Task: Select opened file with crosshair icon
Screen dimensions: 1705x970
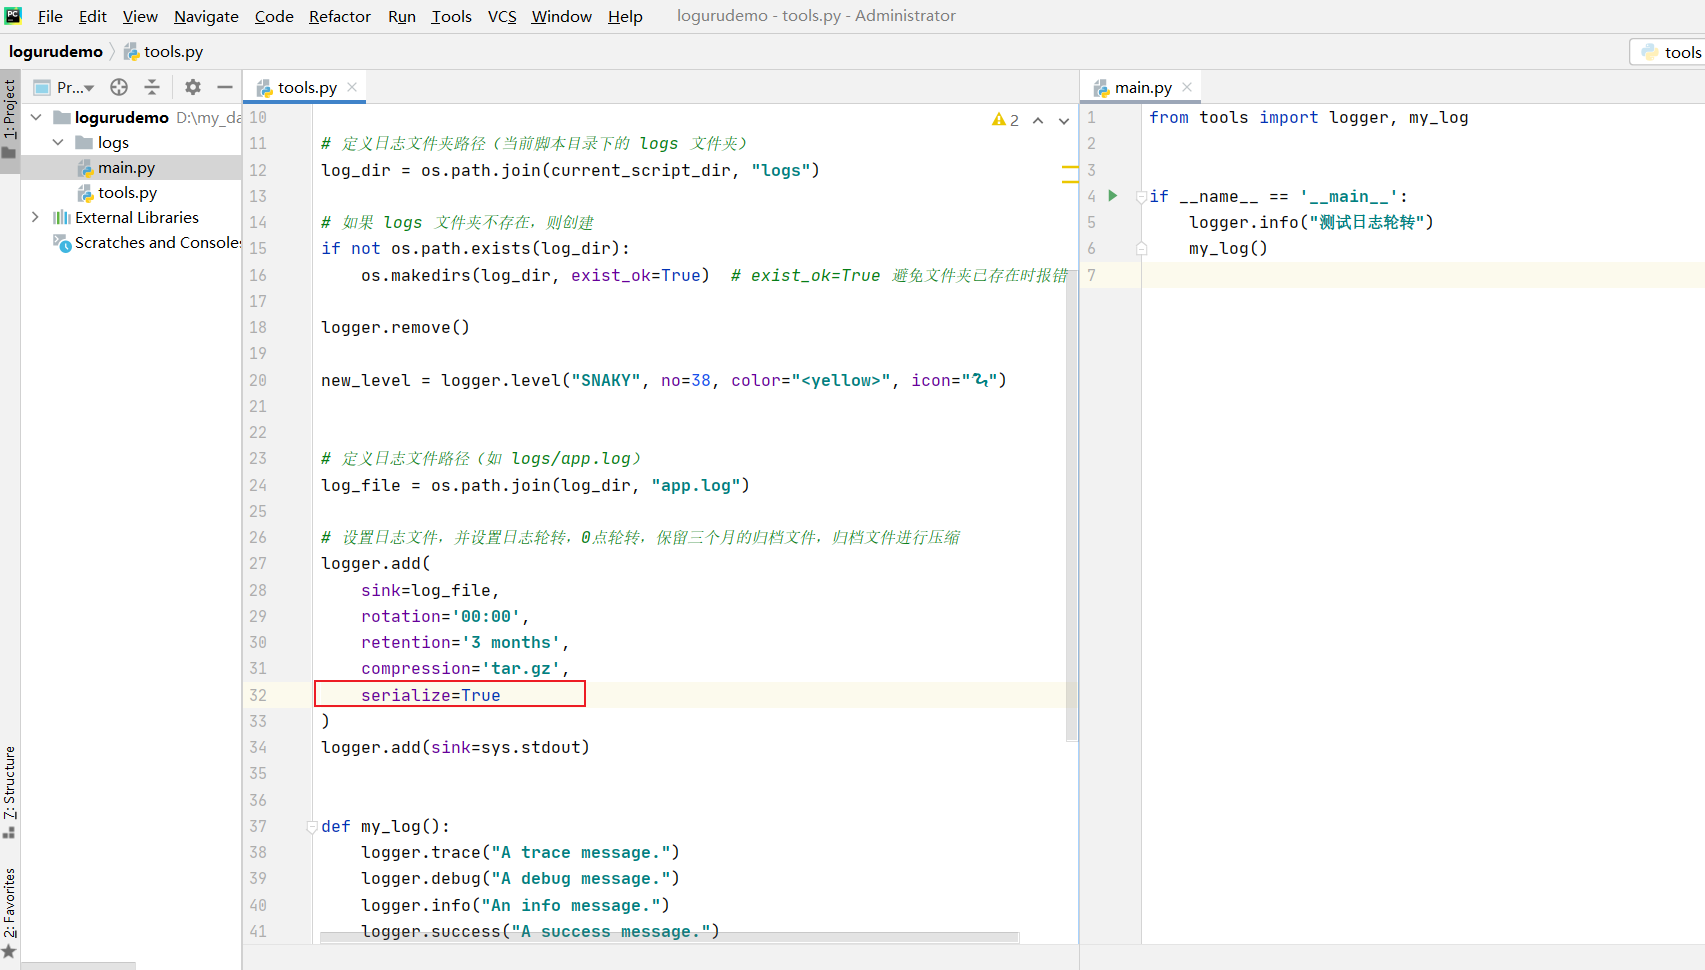Action: pyautogui.click(x=118, y=87)
